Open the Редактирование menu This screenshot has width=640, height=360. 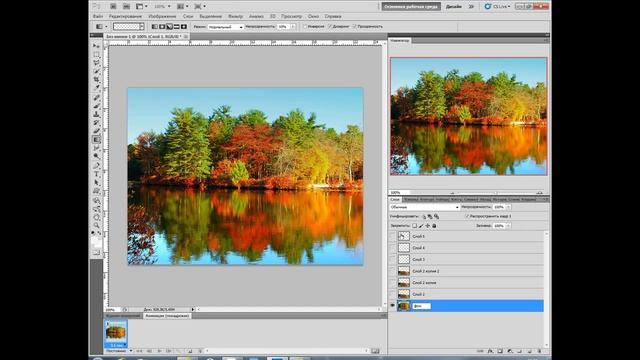(x=125, y=16)
